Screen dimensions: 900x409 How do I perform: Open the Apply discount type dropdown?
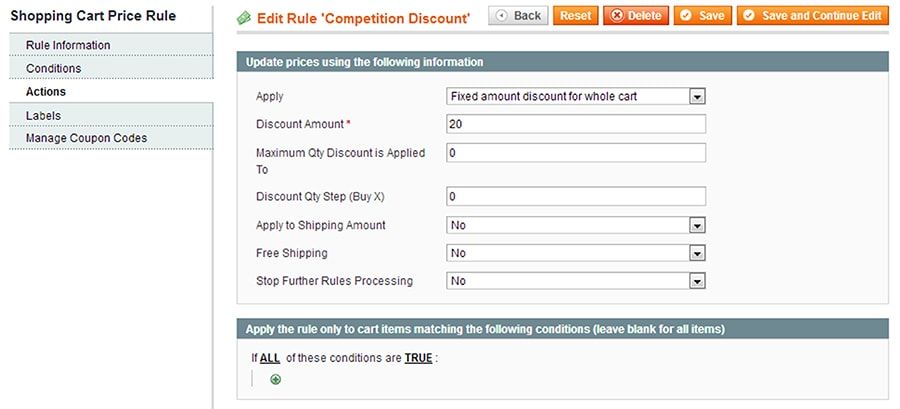pos(575,97)
